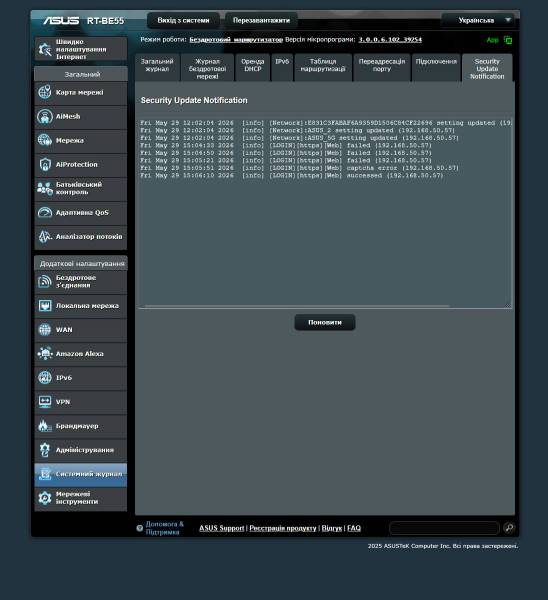548x600 pixels.
Task: Open Системний журнал log icon
Action: [x=44, y=474]
